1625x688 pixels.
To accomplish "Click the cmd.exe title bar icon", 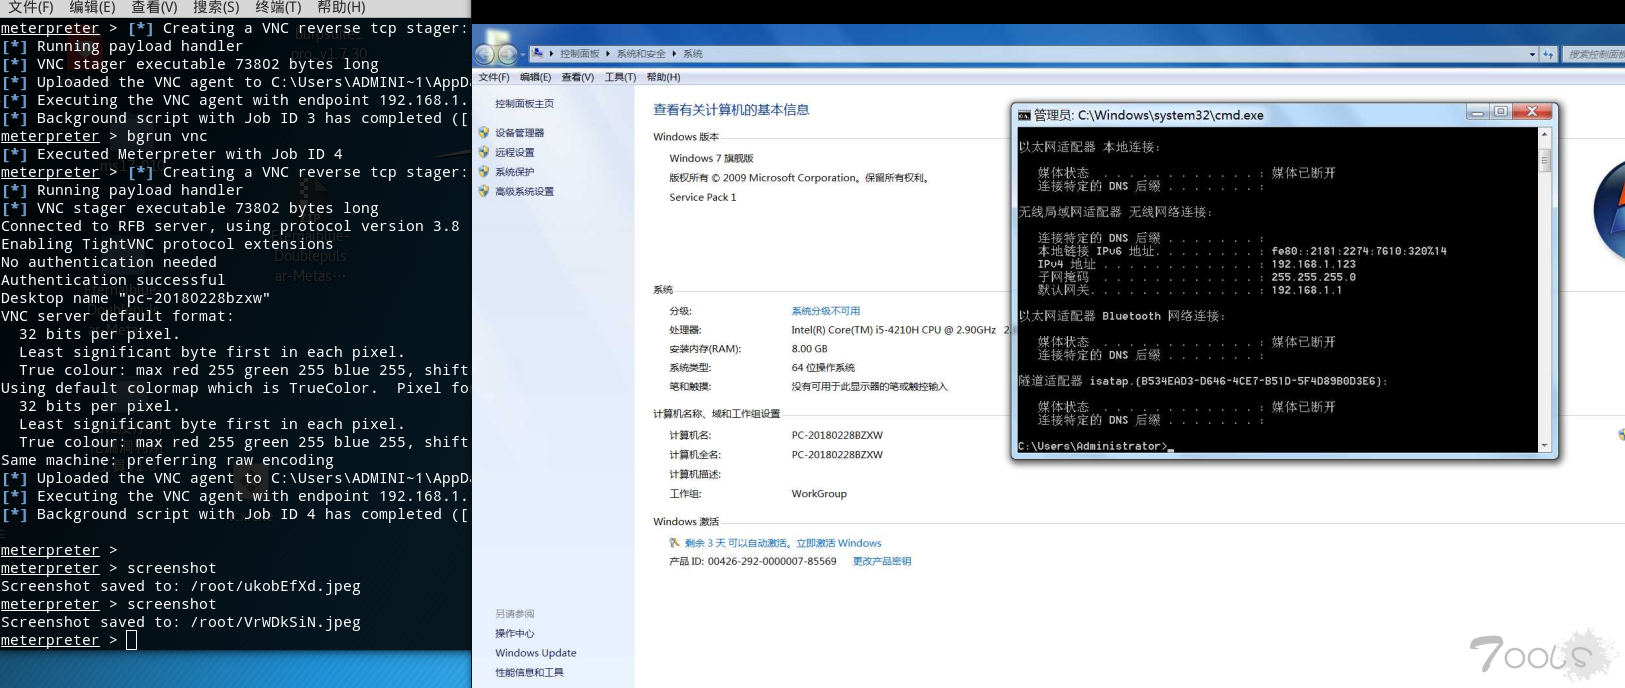I will (1024, 115).
